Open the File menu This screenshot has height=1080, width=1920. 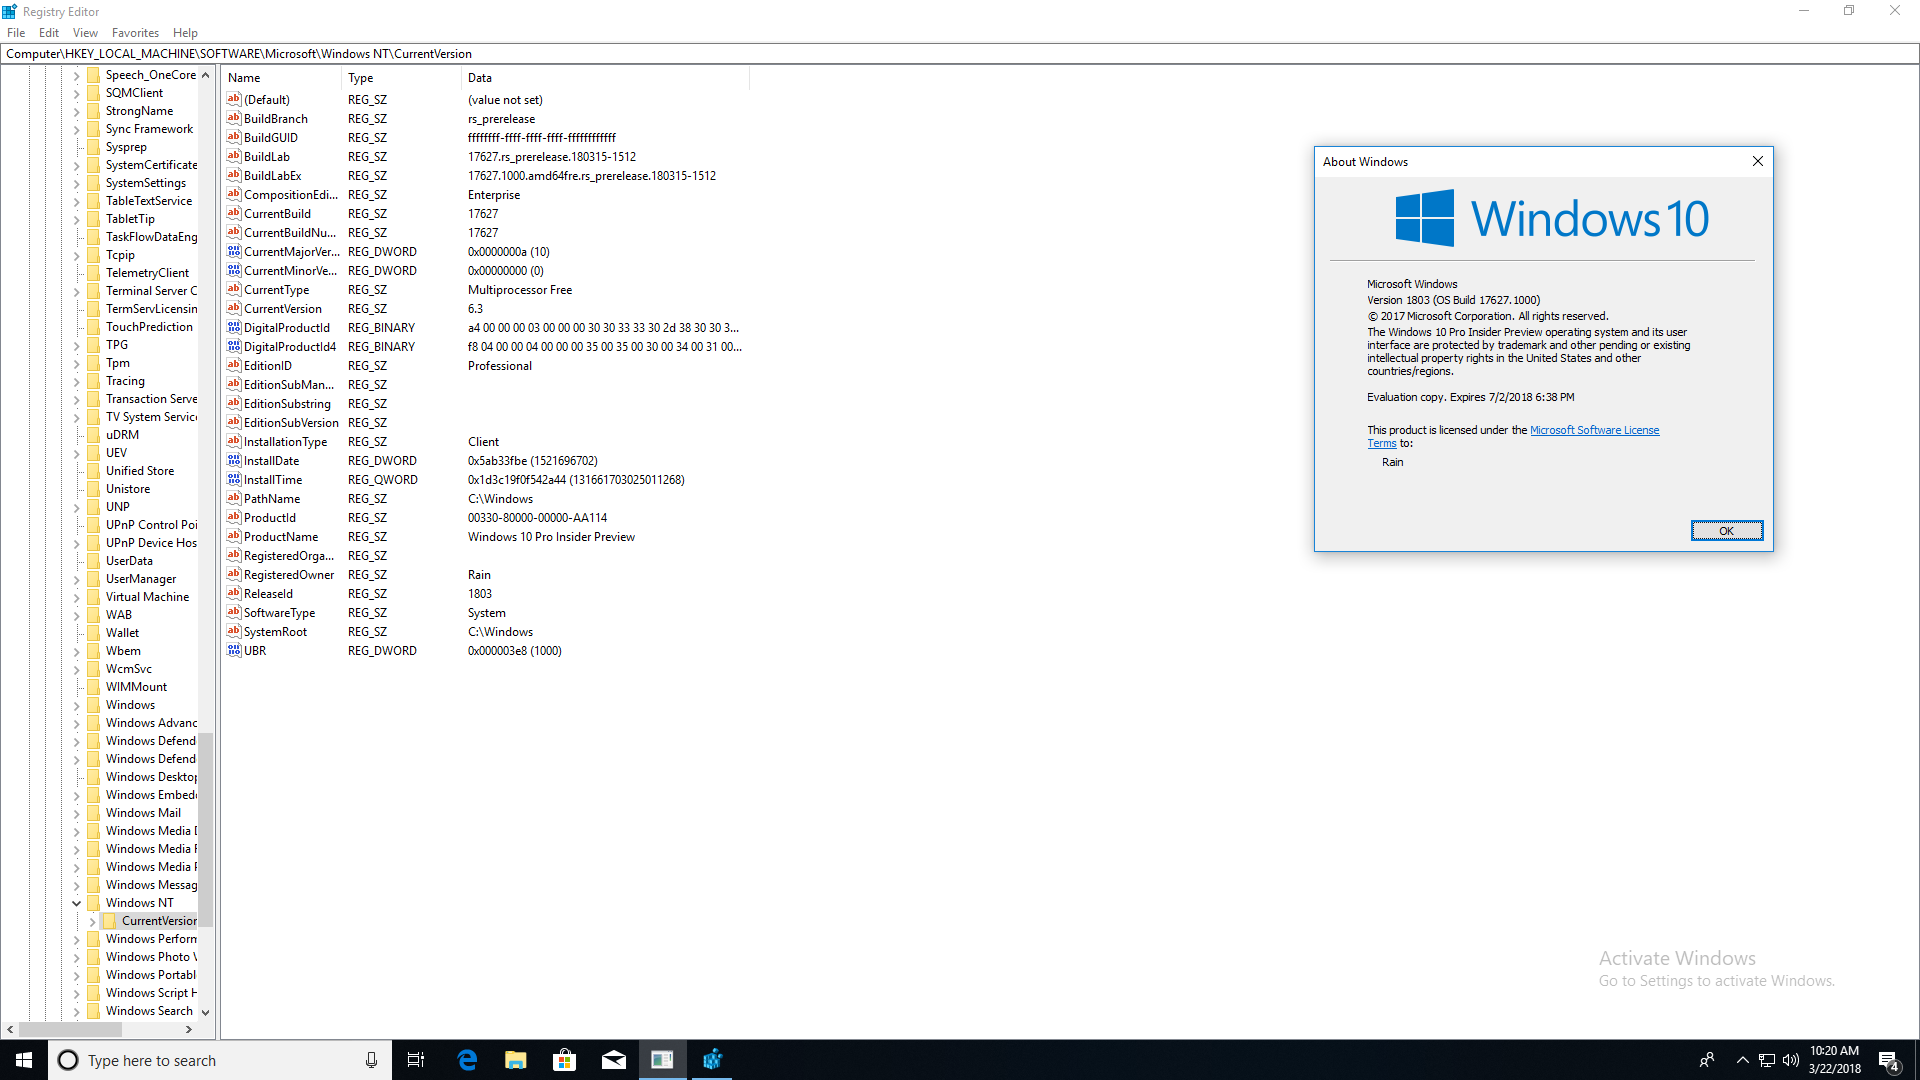tap(16, 33)
